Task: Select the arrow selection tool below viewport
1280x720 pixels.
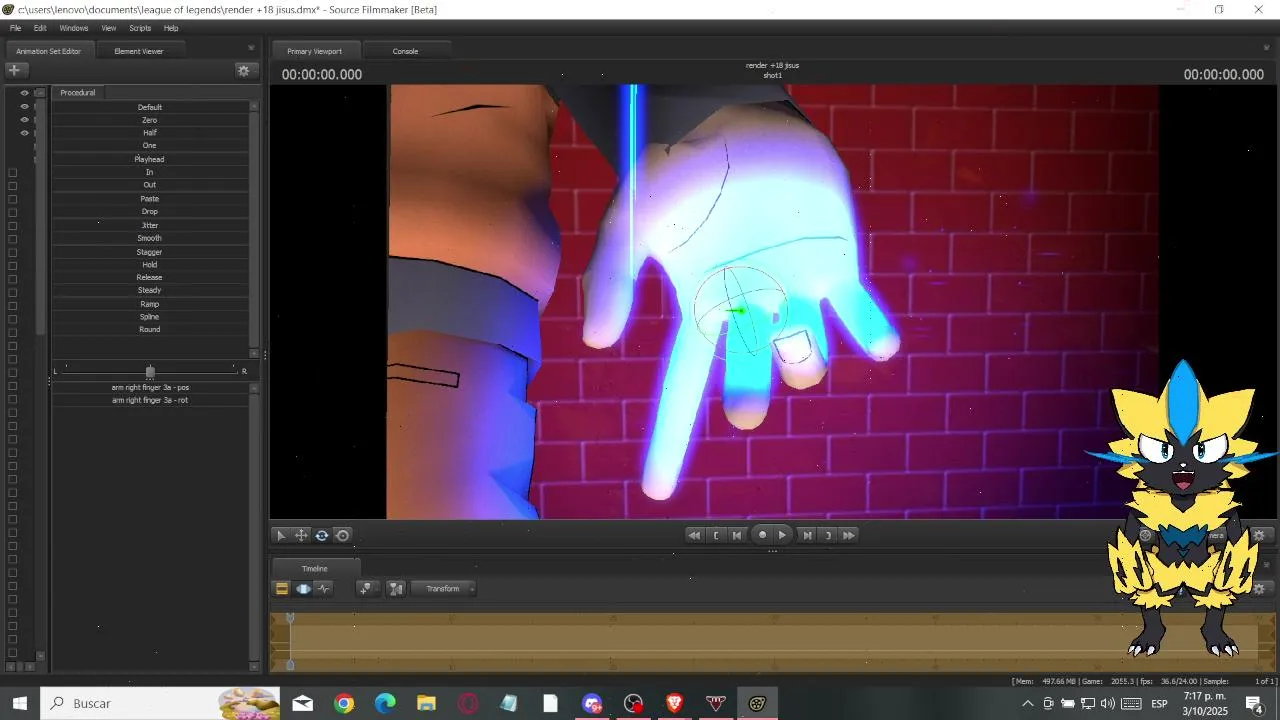Action: click(x=281, y=535)
